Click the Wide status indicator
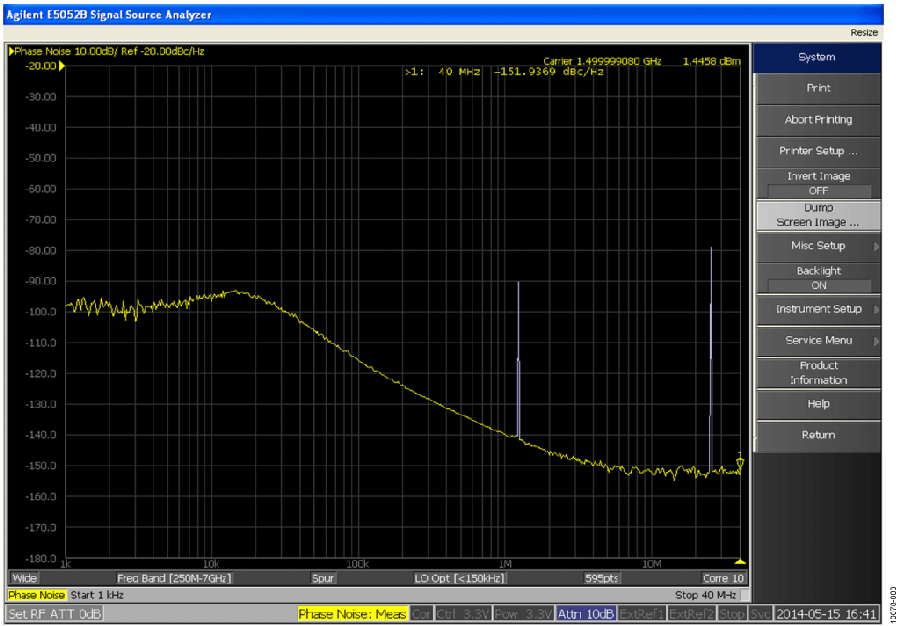This screenshot has height=626, width=900. coord(24,578)
